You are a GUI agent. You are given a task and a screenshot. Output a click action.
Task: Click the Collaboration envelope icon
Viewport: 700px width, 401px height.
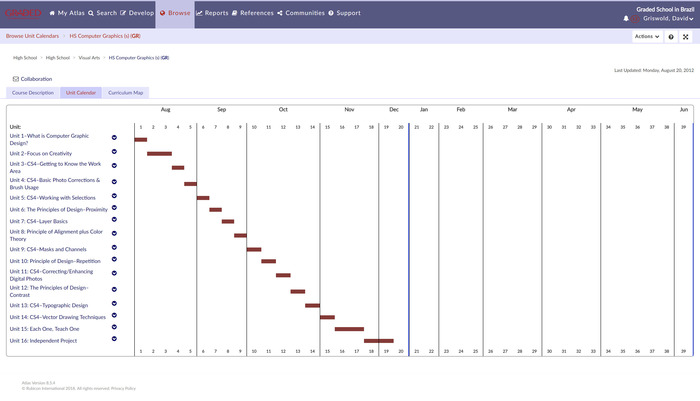pyautogui.click(x=15, y=78)
